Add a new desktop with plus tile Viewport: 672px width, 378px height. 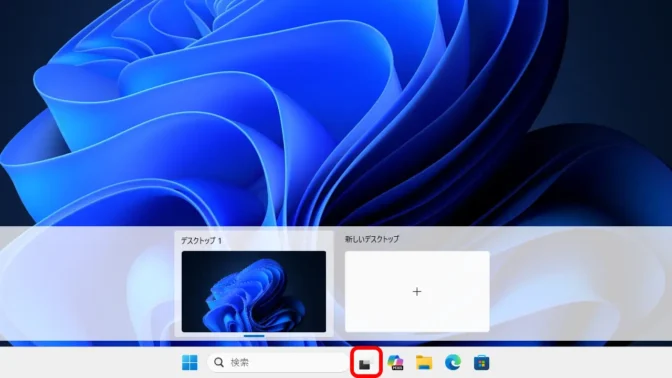point(417,291)
